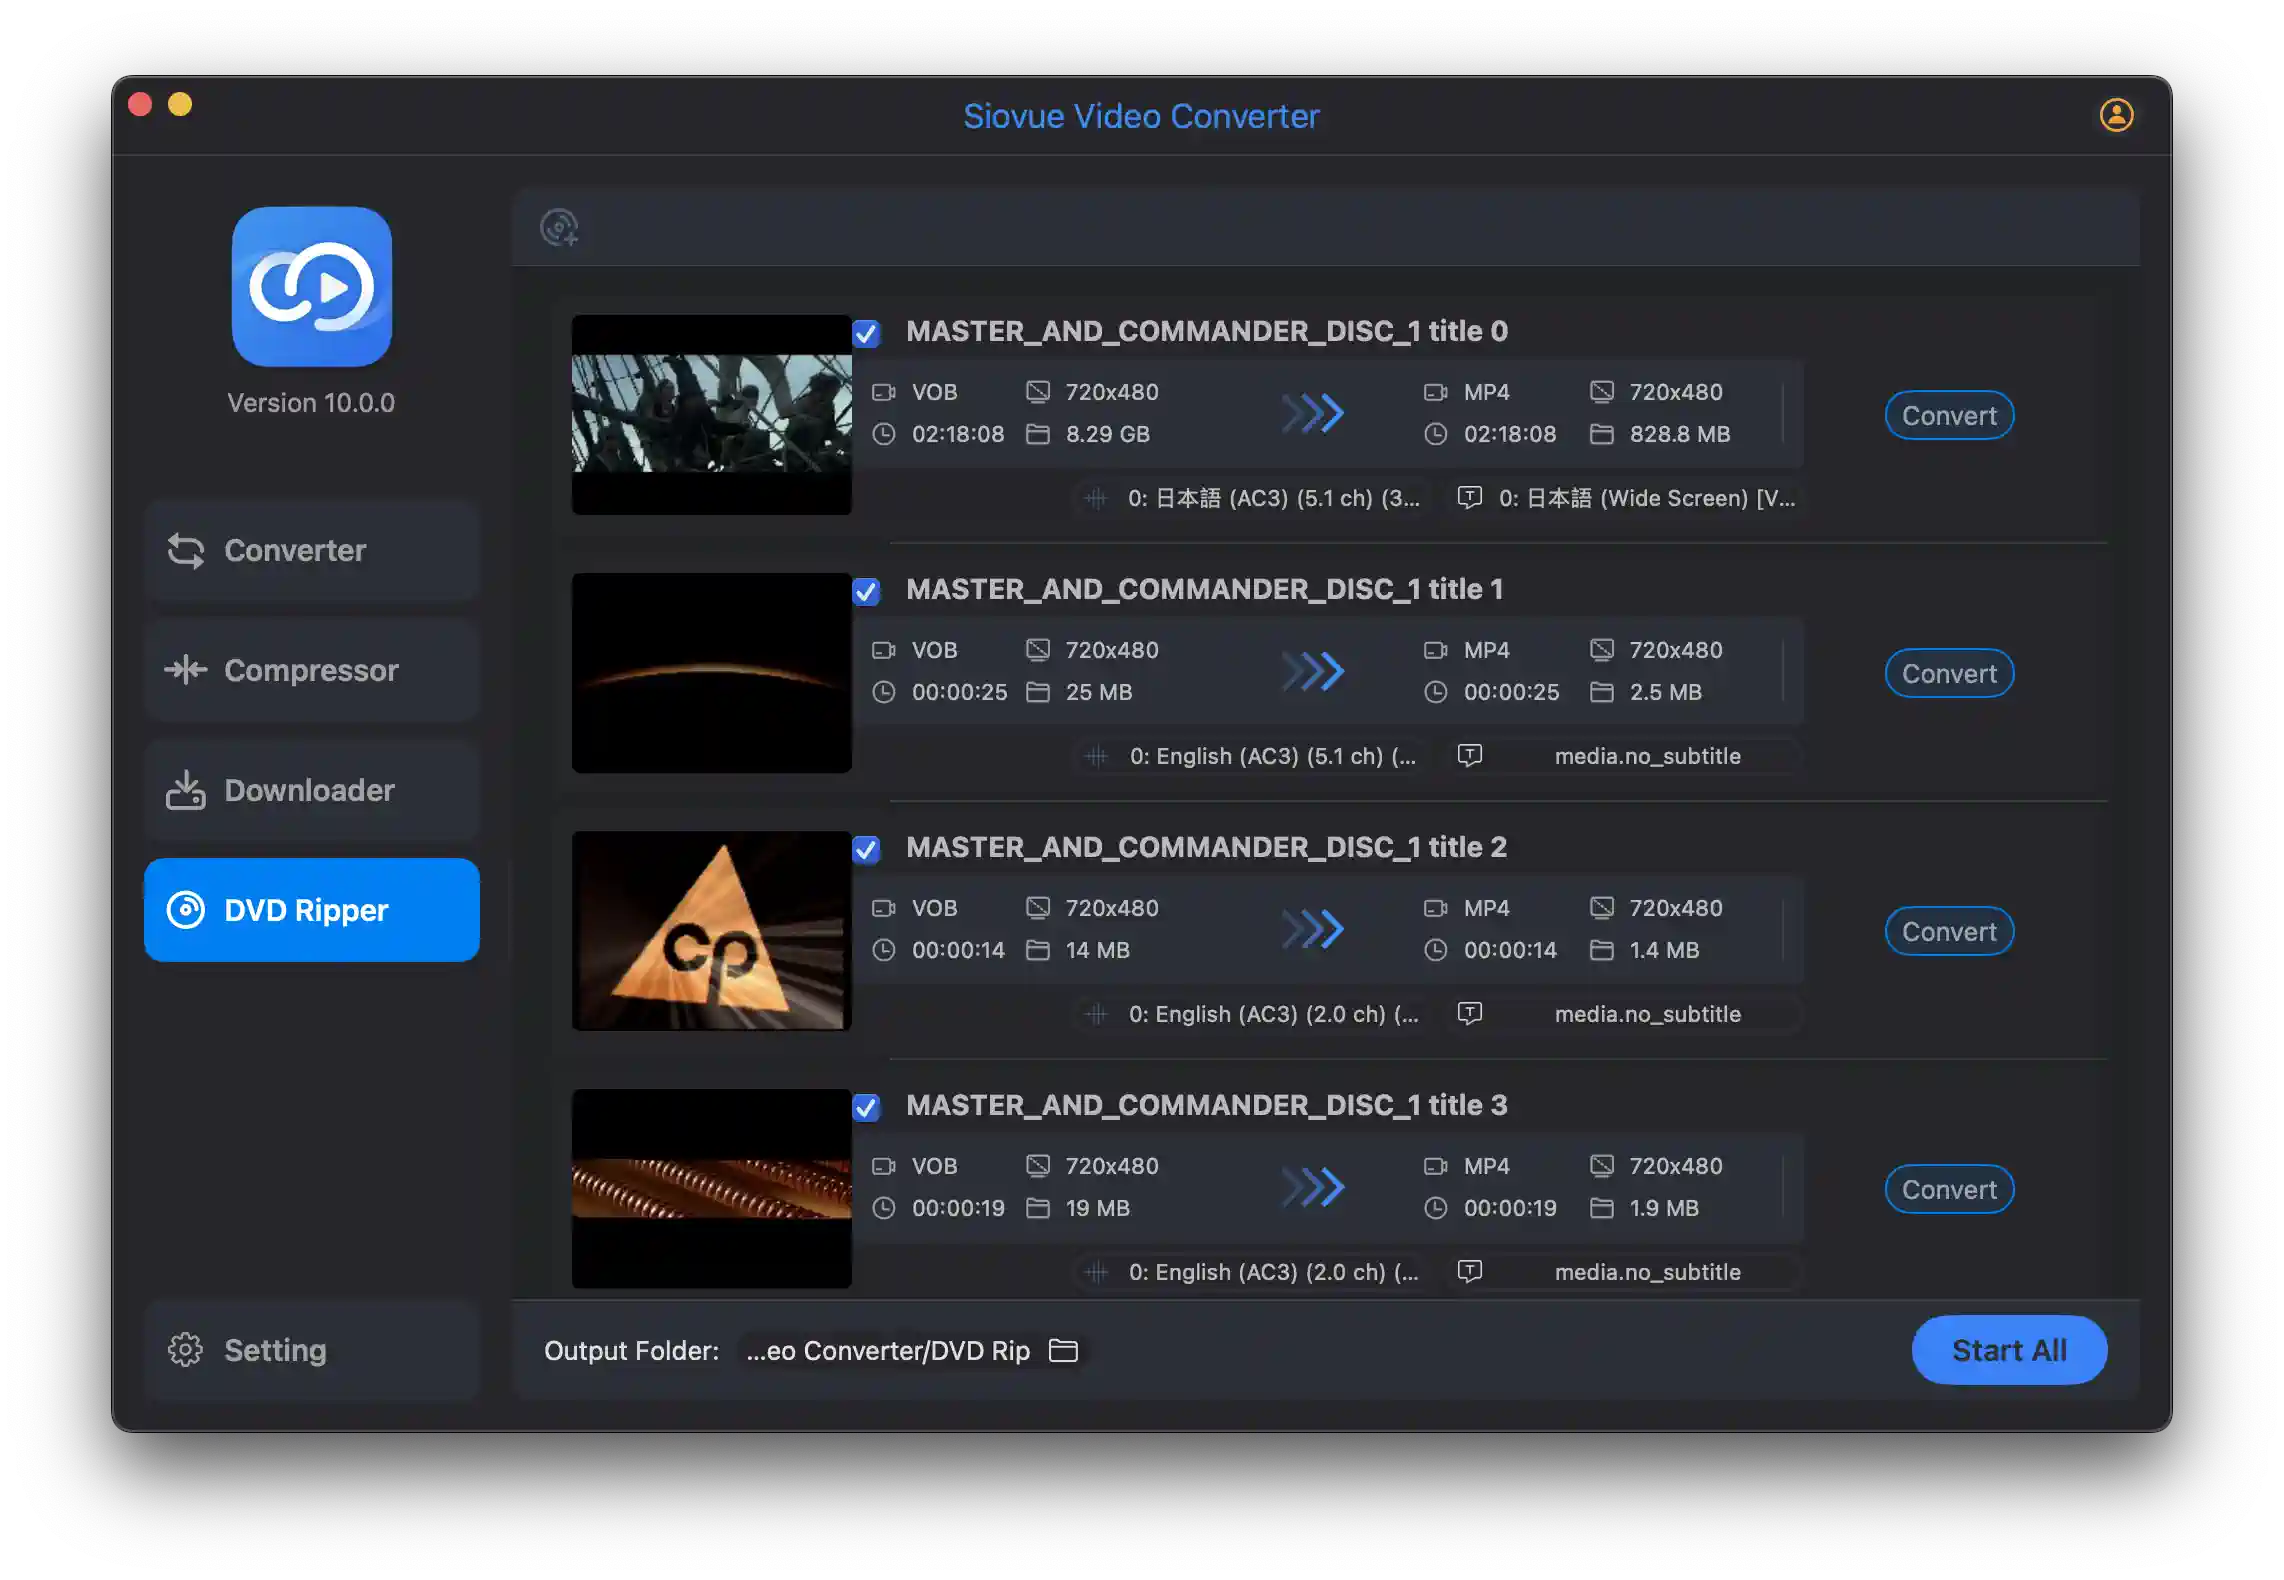Click the Start All button
Image resolution: width=2284 pixels, height=1580 pixels.
[2009, 1350]
